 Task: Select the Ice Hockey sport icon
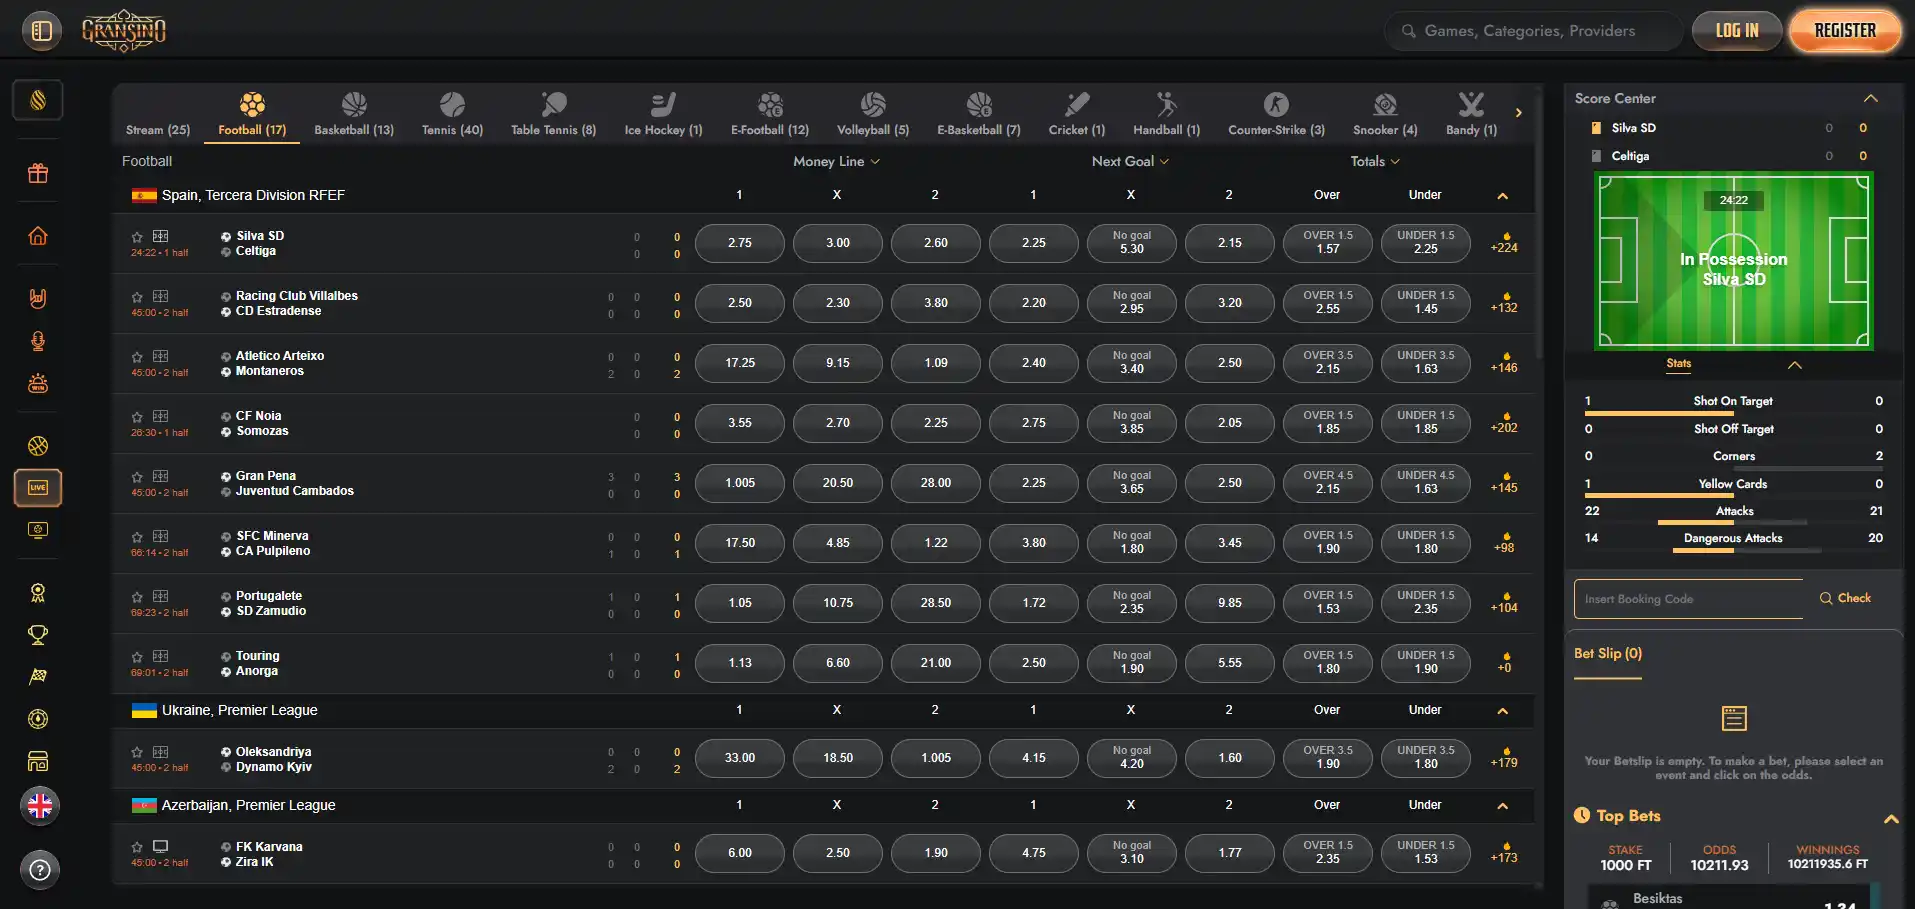point(663,104)
